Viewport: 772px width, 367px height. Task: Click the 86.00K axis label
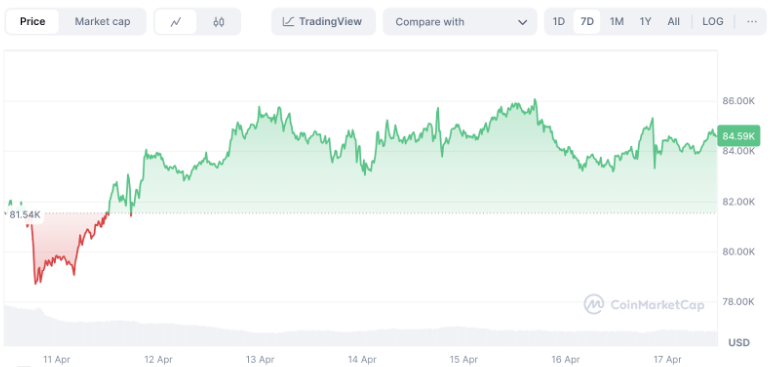click(x=739, y=100)
